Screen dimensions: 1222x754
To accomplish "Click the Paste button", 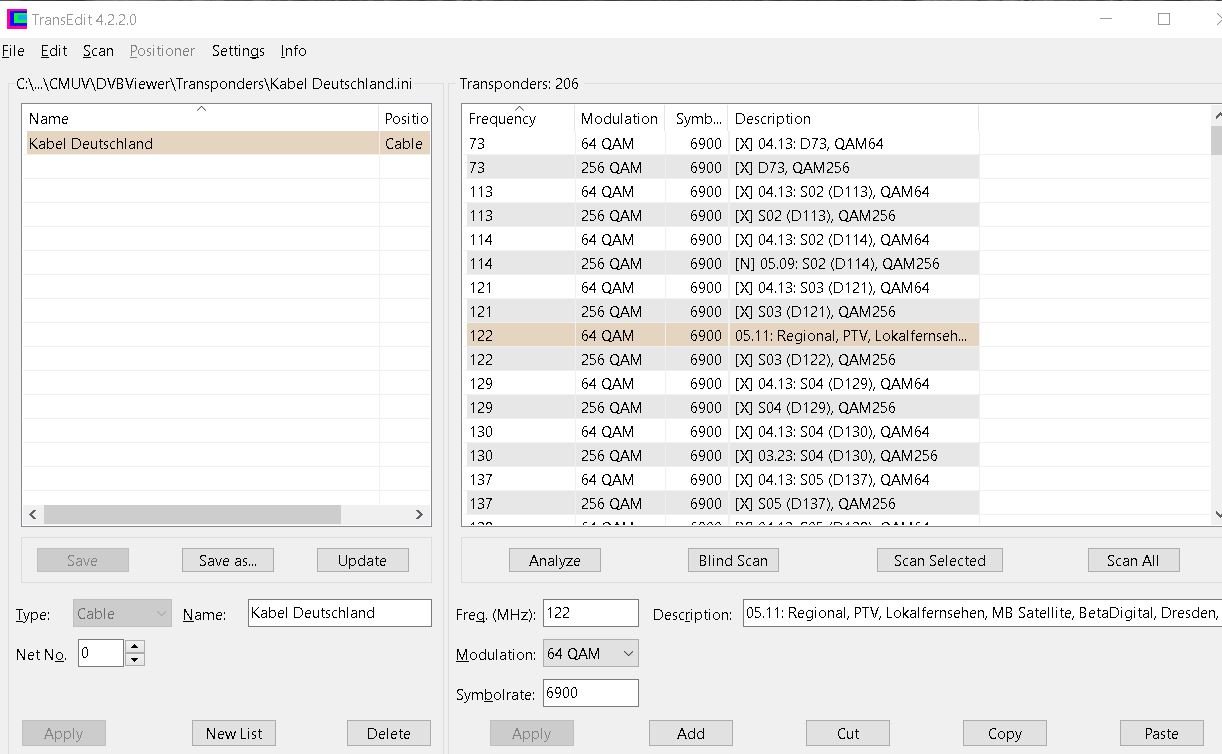I will 1160,734.
